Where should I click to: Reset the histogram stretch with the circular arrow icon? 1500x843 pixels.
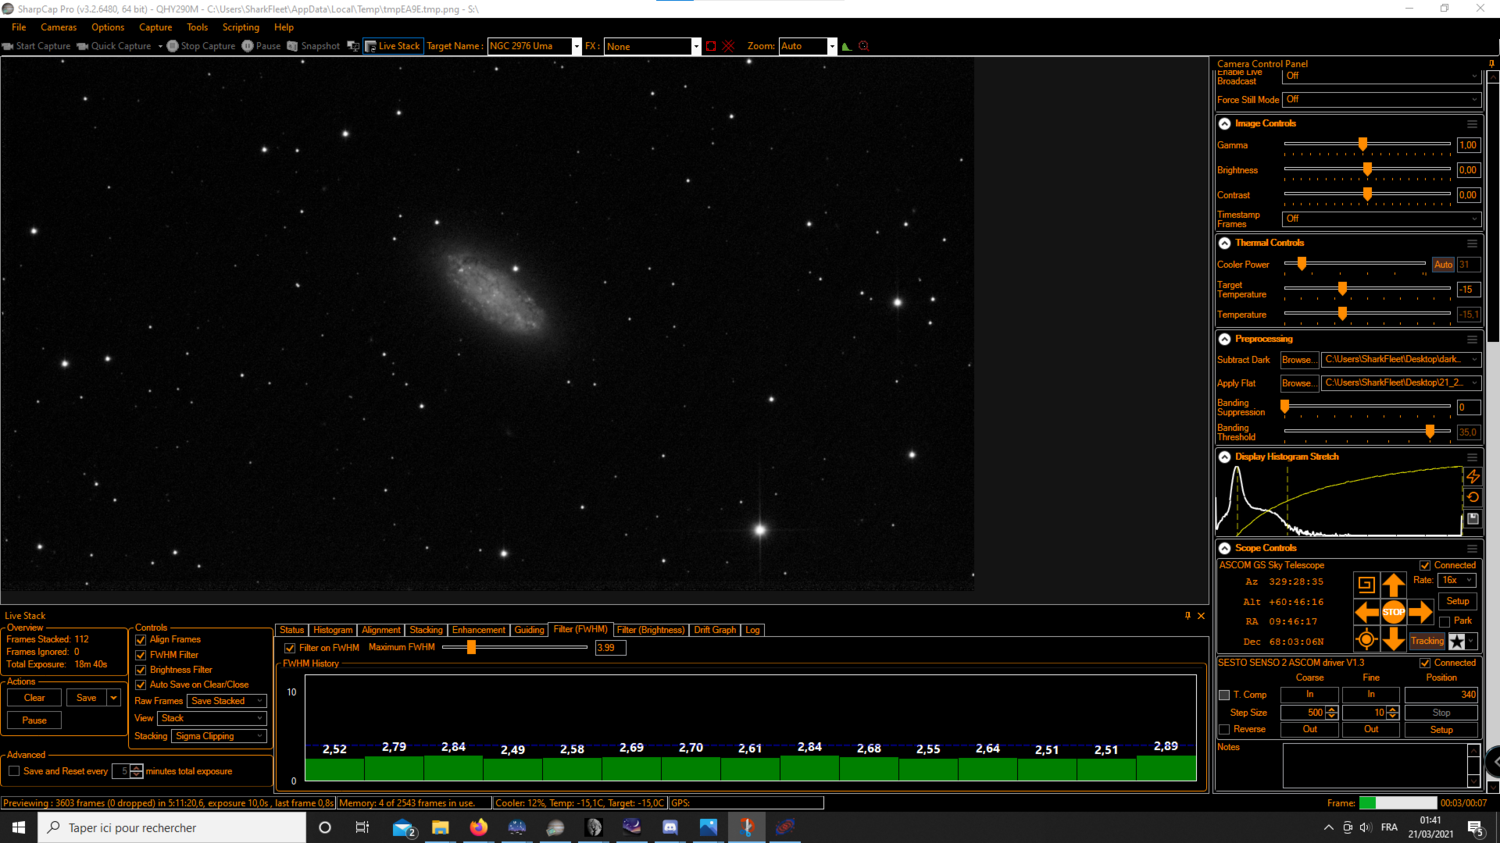1473,497
